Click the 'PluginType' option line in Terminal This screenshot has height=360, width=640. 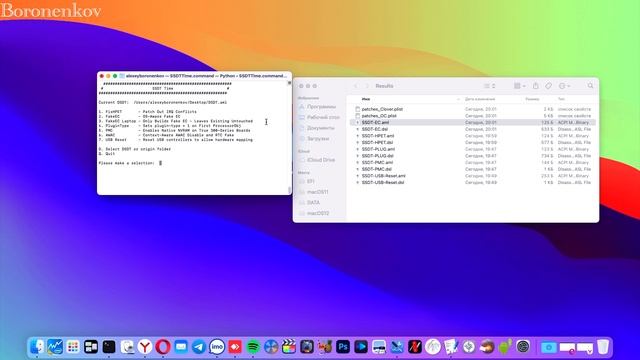click(x=170, y=126)
